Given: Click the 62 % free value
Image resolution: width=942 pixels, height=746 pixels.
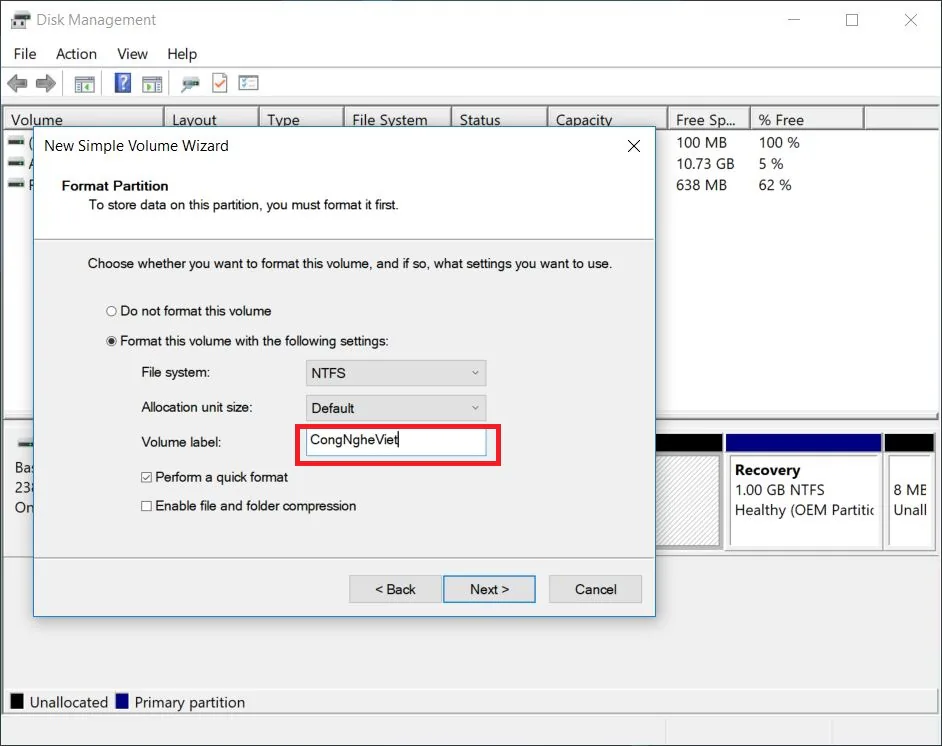Looking at the screenshot, I should [x=774, y=185].
